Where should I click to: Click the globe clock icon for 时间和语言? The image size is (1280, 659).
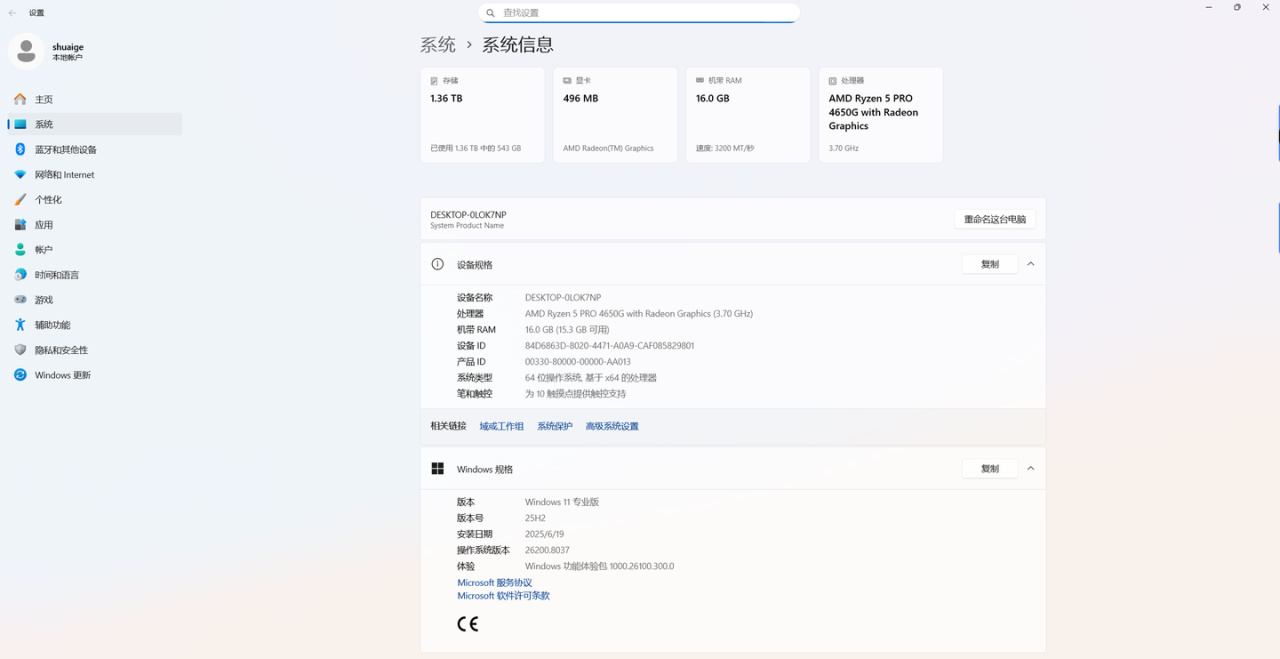20,275
